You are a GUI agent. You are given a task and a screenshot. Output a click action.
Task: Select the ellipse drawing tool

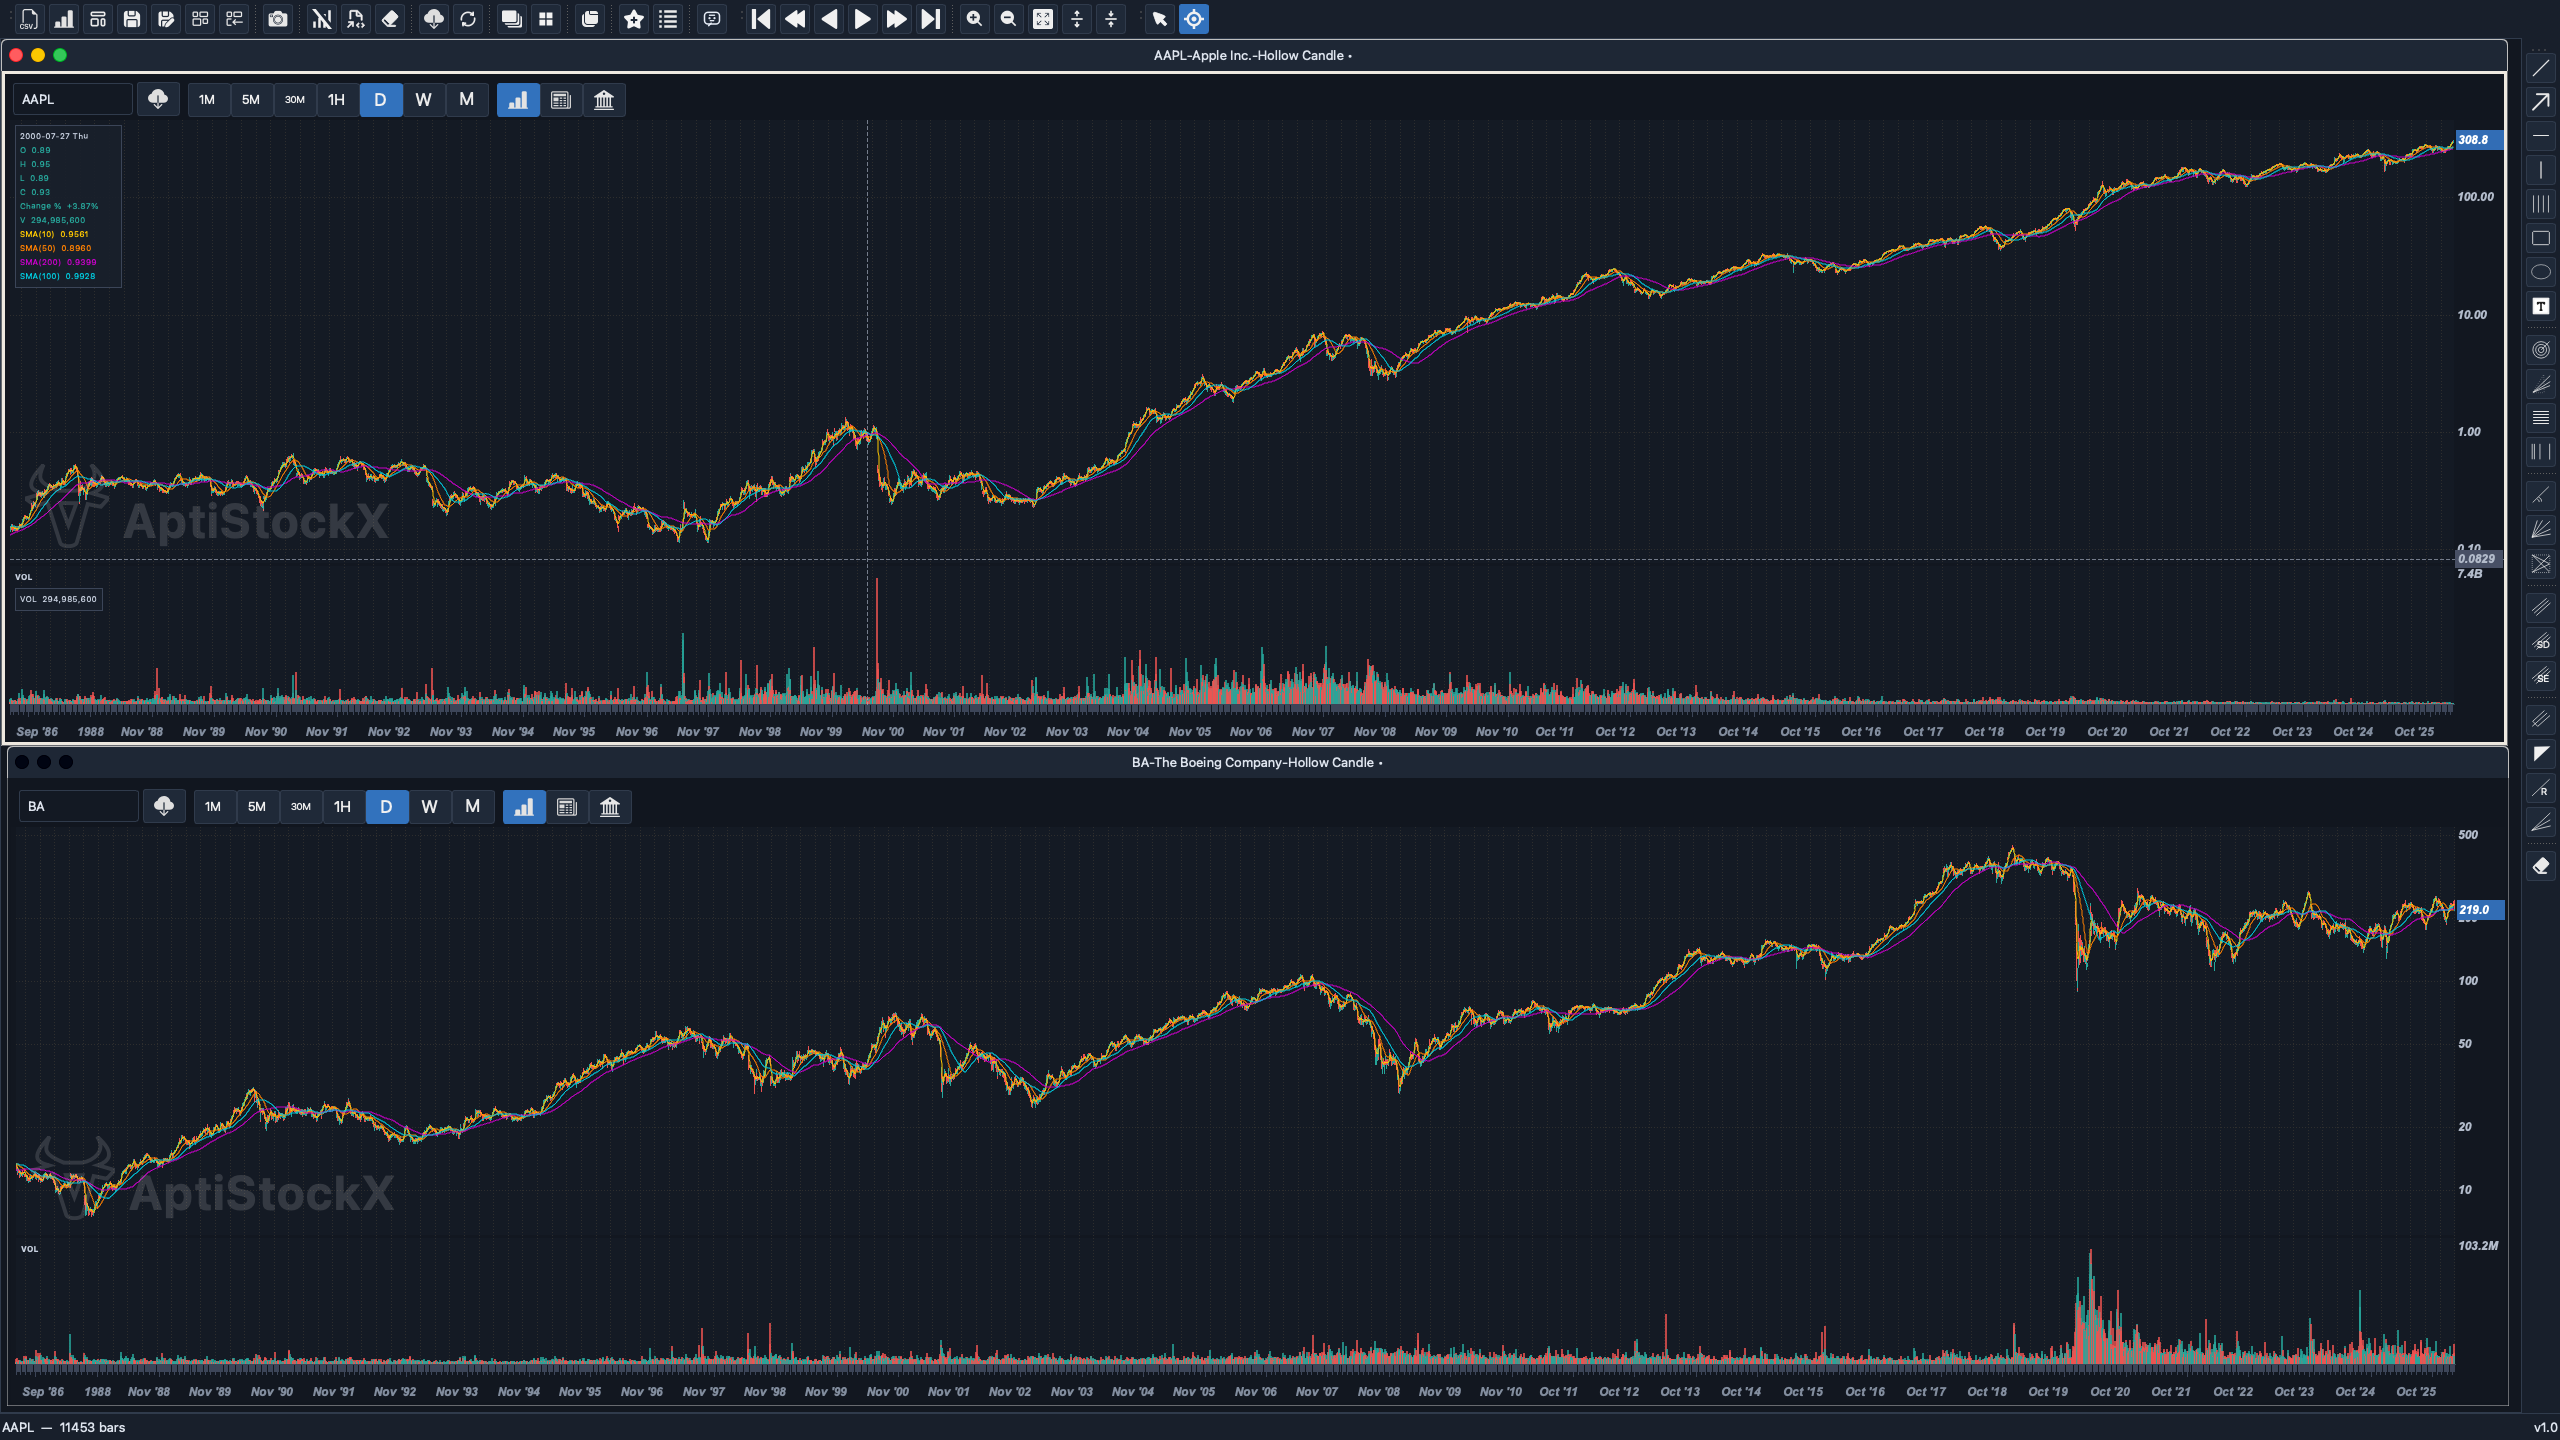[2540, 272]
